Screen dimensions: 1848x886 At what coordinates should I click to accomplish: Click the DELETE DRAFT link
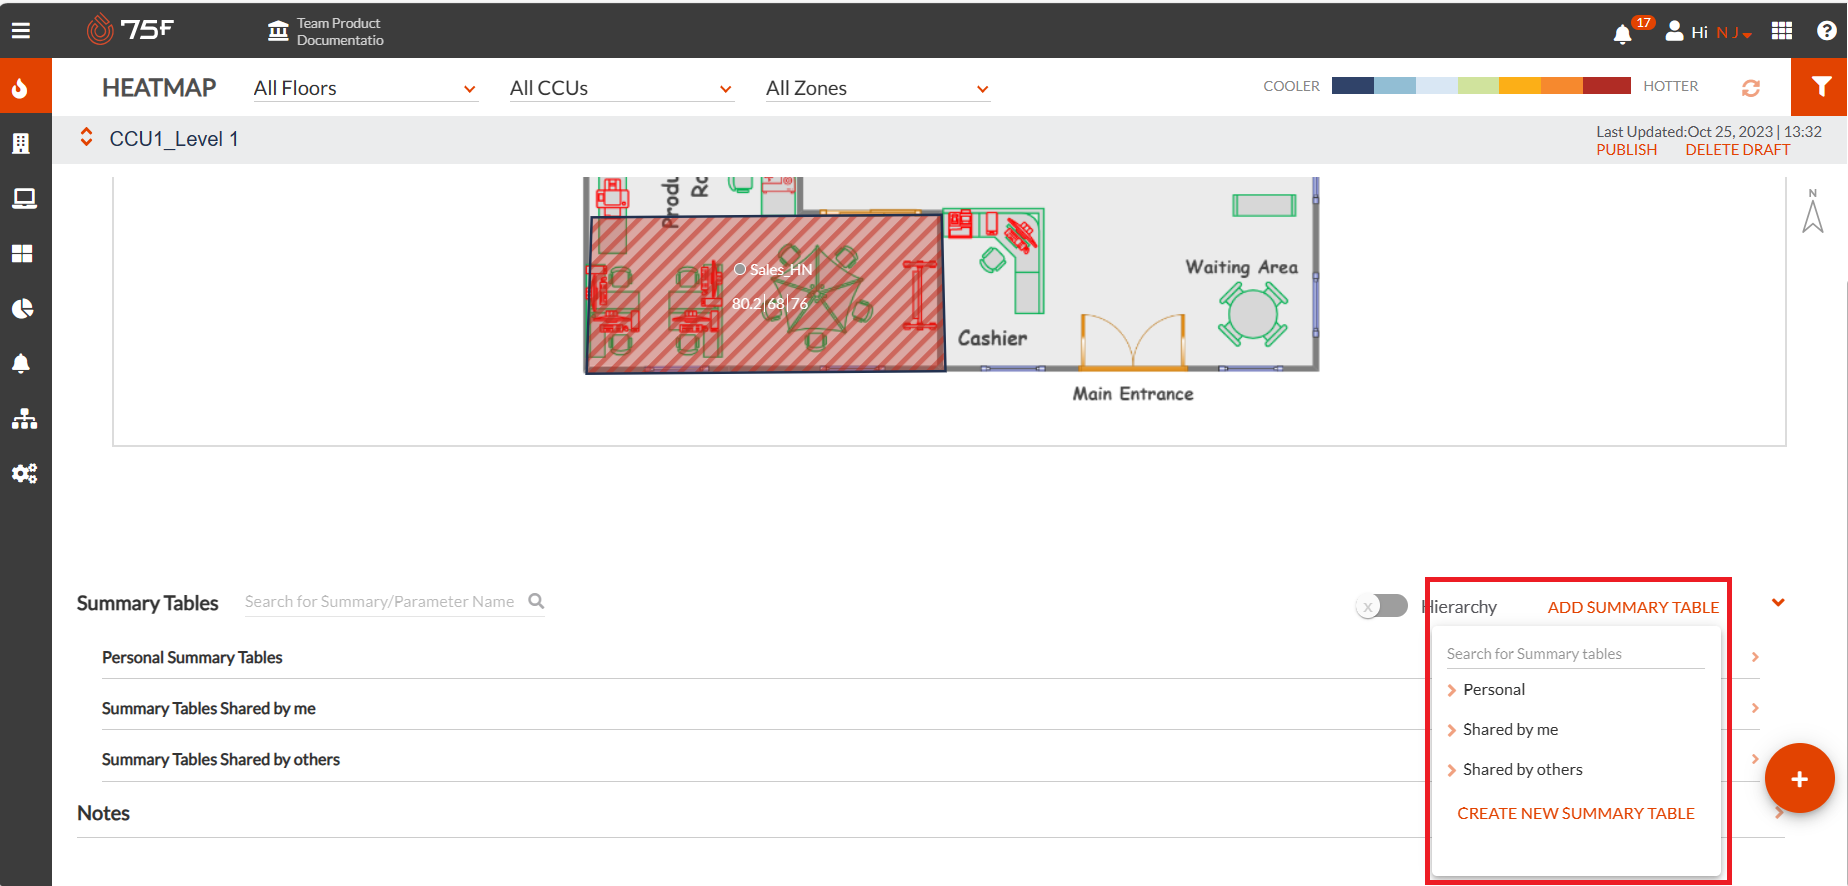1738,149
